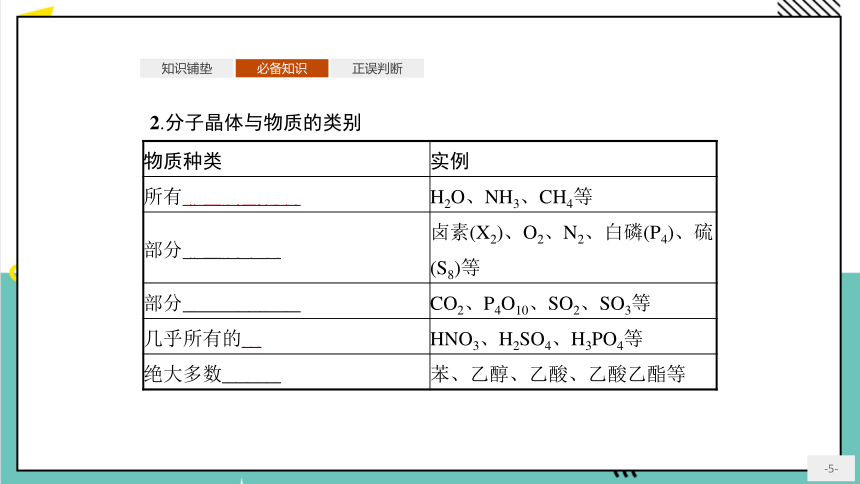The width and height of the screenshot is (860, 484).
Task: Select the 必备知识 tab
Action: pos(282,69)
